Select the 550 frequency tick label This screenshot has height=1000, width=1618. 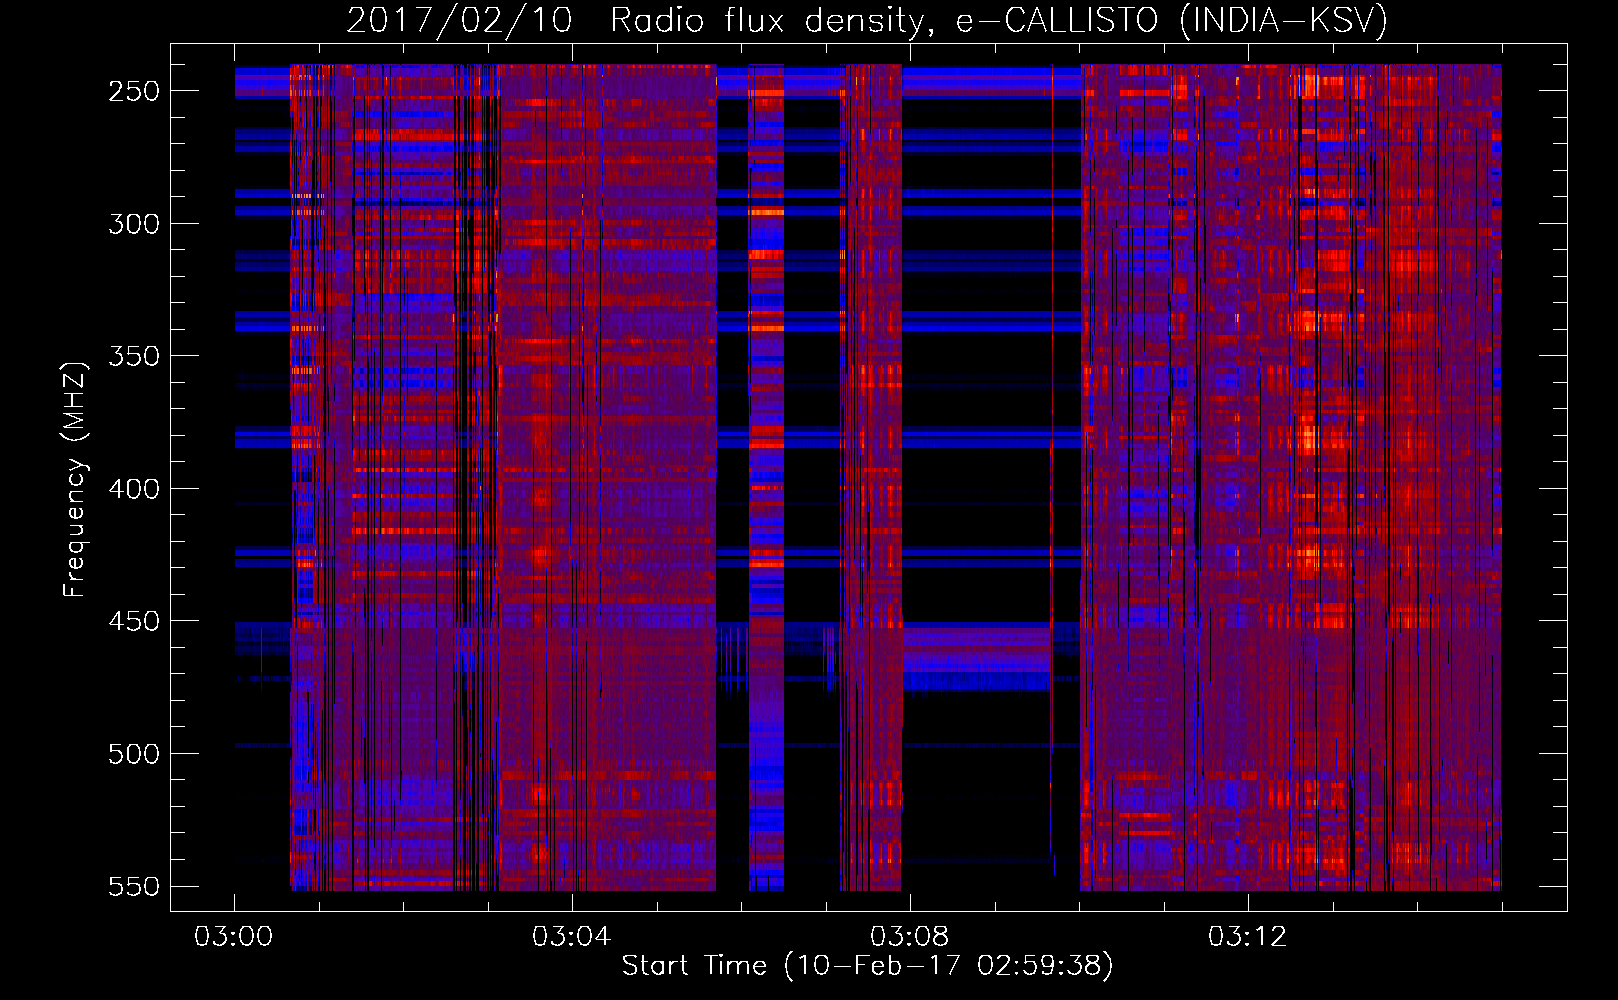coord(134,887)
